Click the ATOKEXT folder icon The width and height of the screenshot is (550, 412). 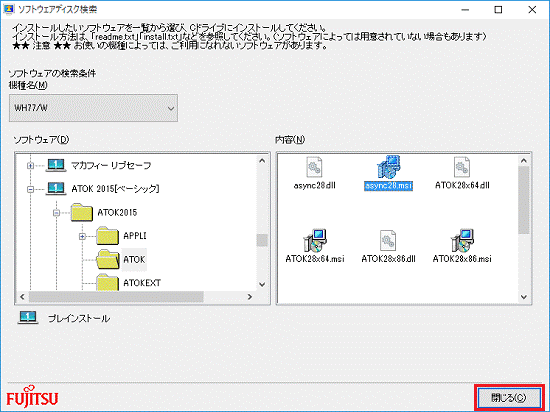[x=107, y=282]
